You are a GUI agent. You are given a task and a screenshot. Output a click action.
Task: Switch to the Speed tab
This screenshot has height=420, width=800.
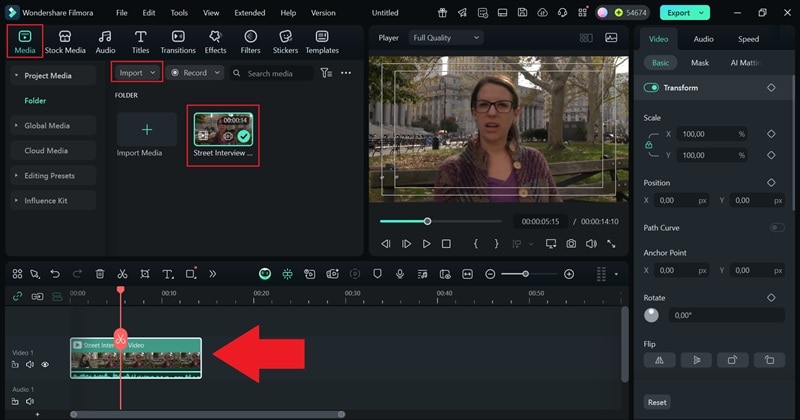click(748, 39)
